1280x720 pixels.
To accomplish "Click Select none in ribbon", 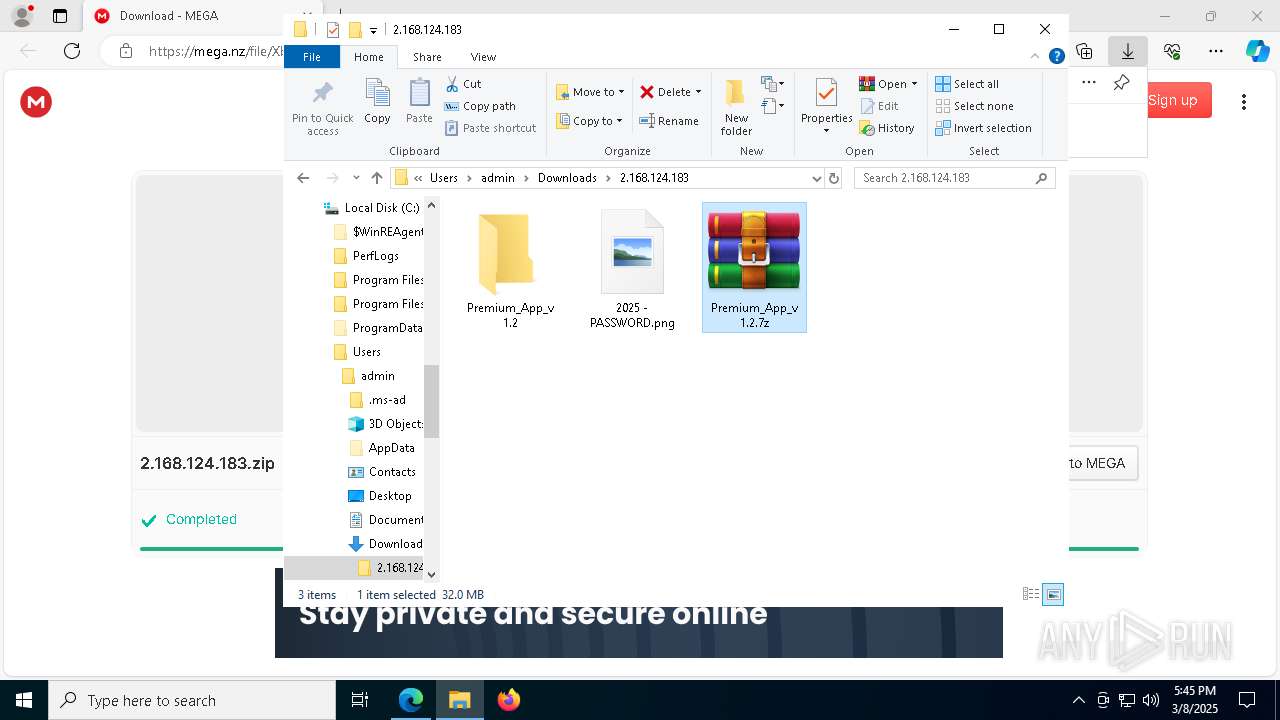I will tap(974, 106).
